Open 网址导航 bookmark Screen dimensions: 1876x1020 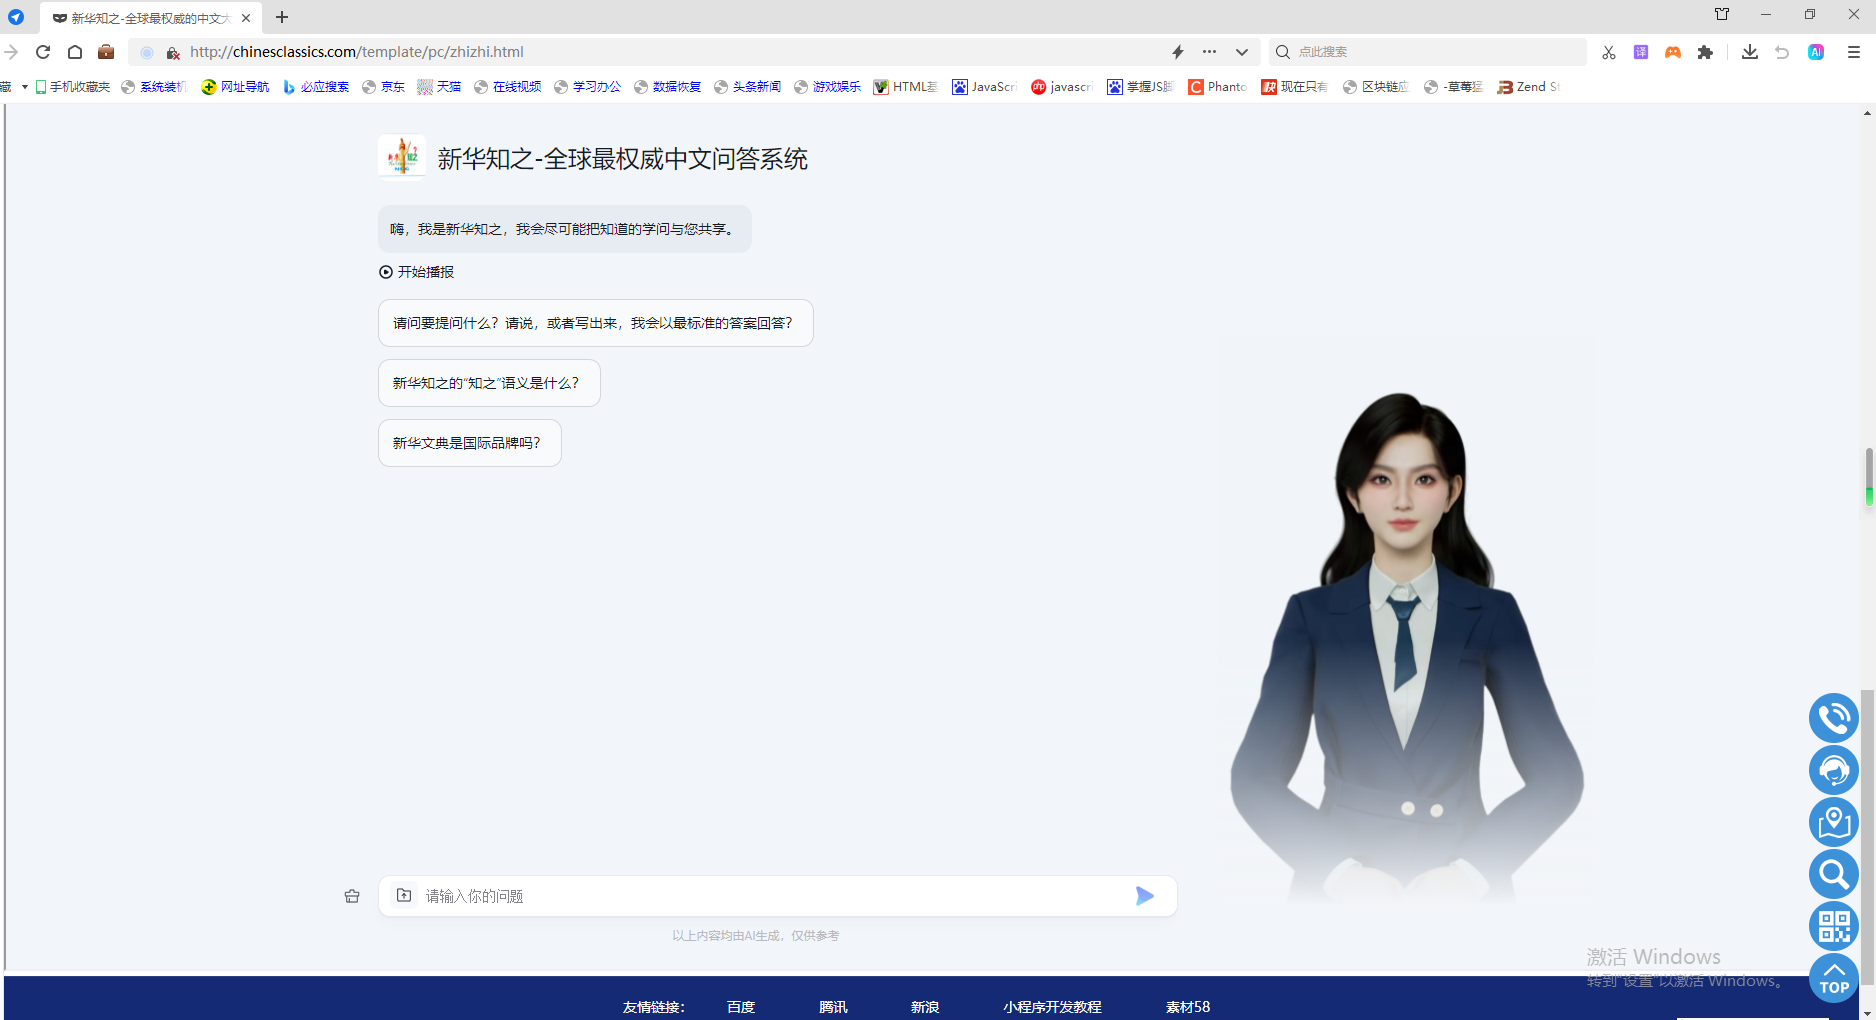click(235, 87)
